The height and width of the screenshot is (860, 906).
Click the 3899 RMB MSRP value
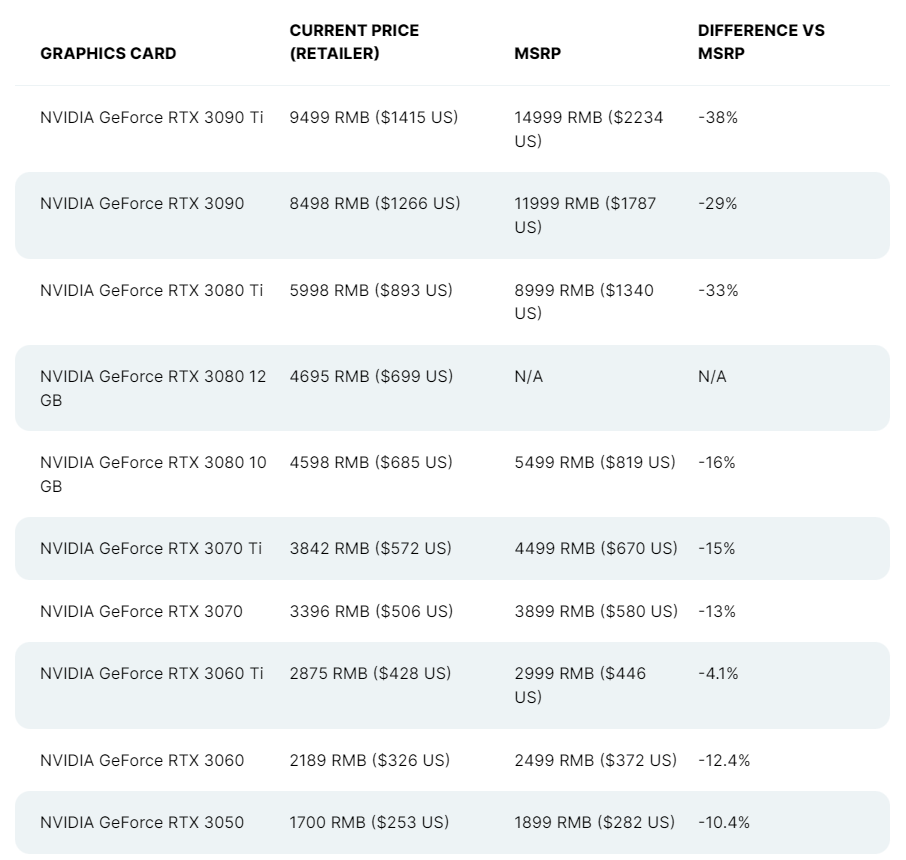[x=595, y=611]
